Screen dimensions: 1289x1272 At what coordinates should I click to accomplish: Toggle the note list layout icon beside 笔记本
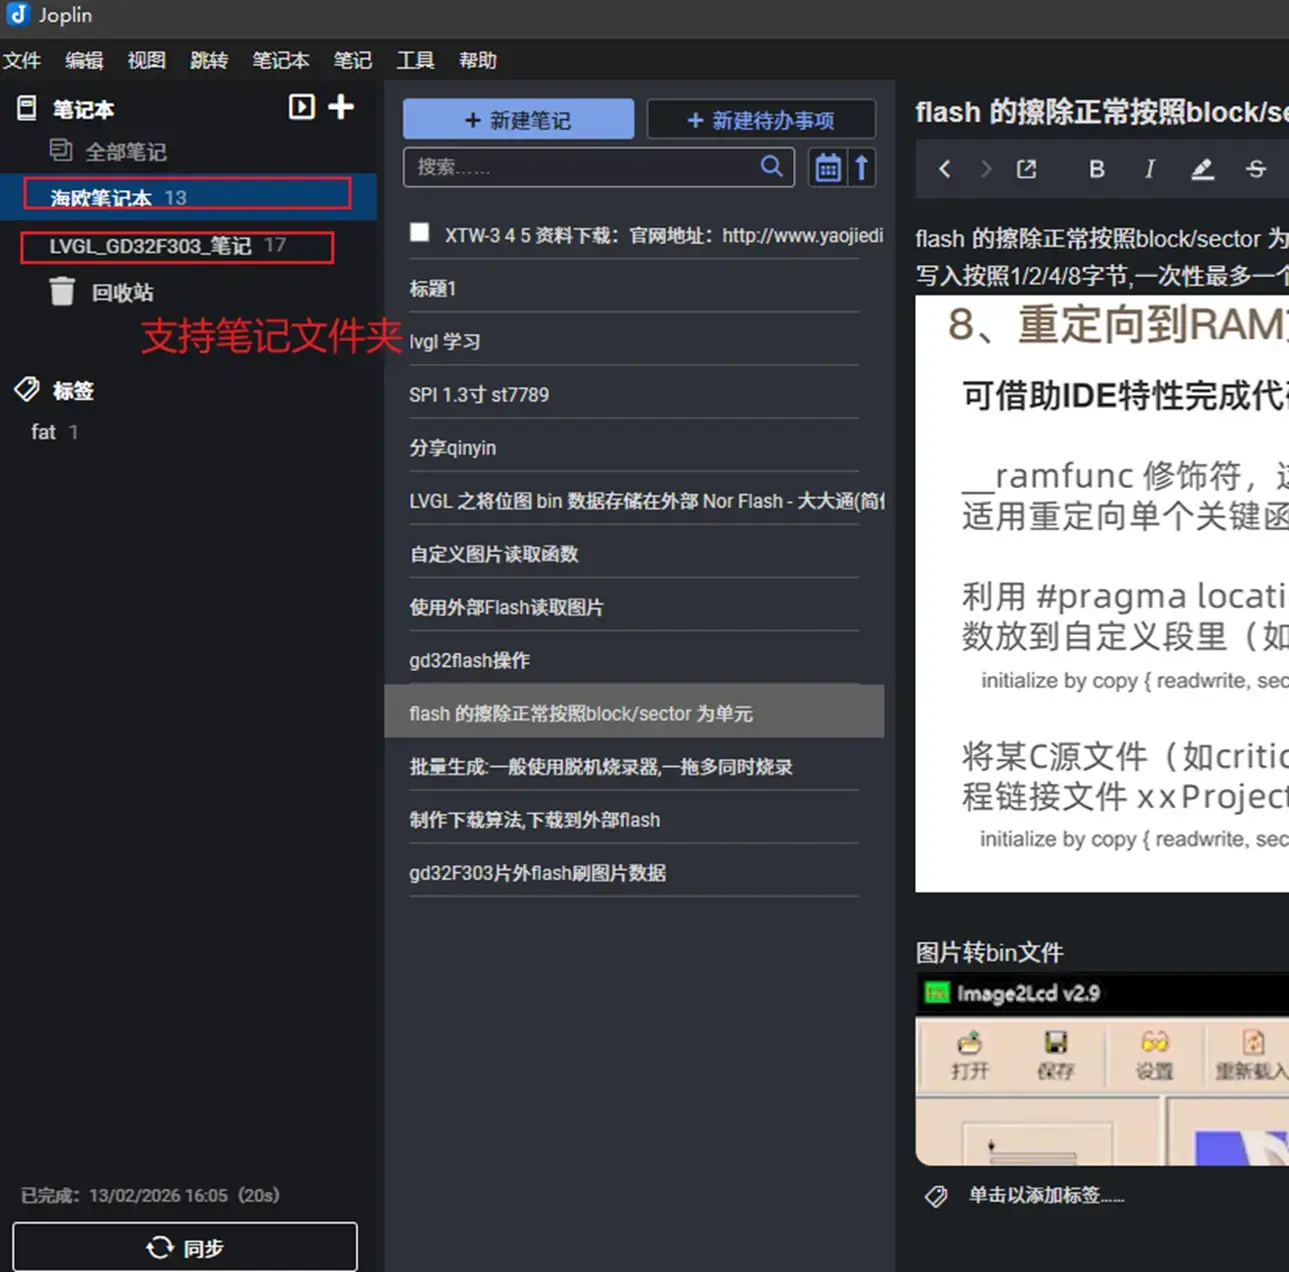(301, 107)
